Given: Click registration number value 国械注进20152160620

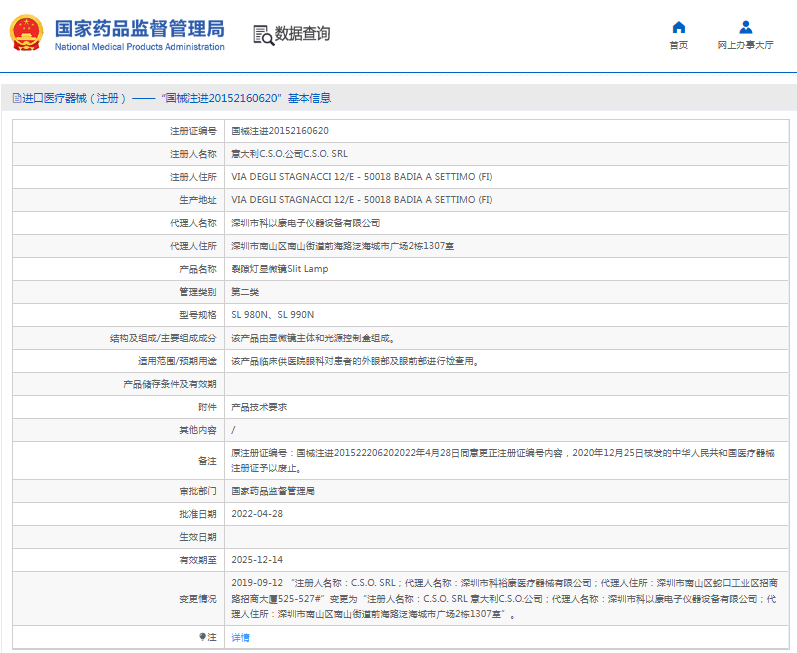Looking at the screenshot, I should [280, 131].
